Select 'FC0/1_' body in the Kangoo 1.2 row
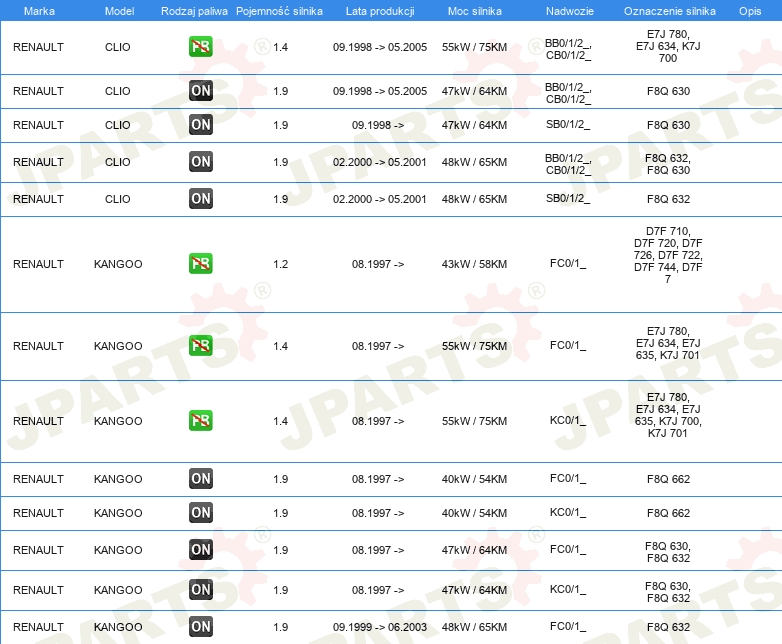The image size is (782, 644). (x=568, y=263)
